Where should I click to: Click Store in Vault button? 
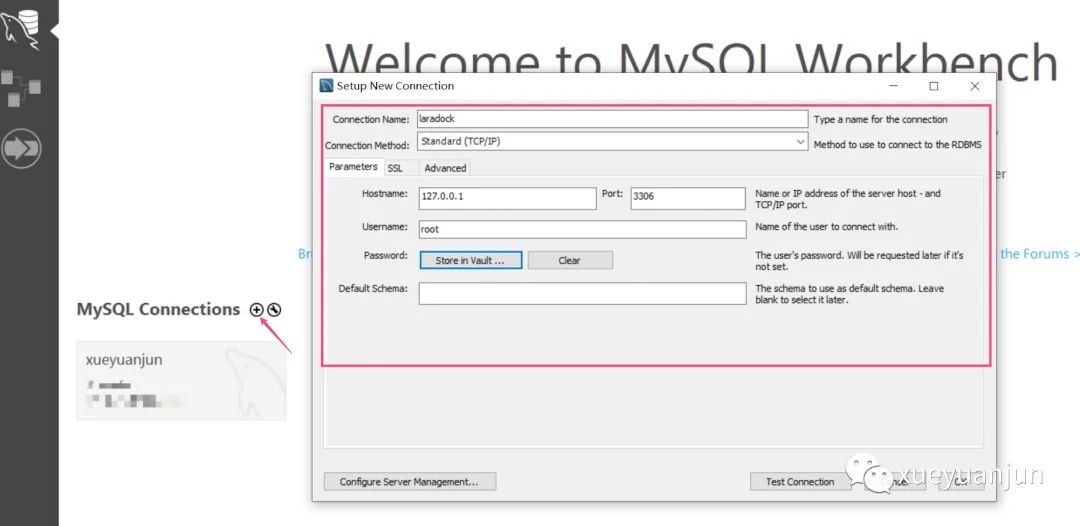(470, 260)
